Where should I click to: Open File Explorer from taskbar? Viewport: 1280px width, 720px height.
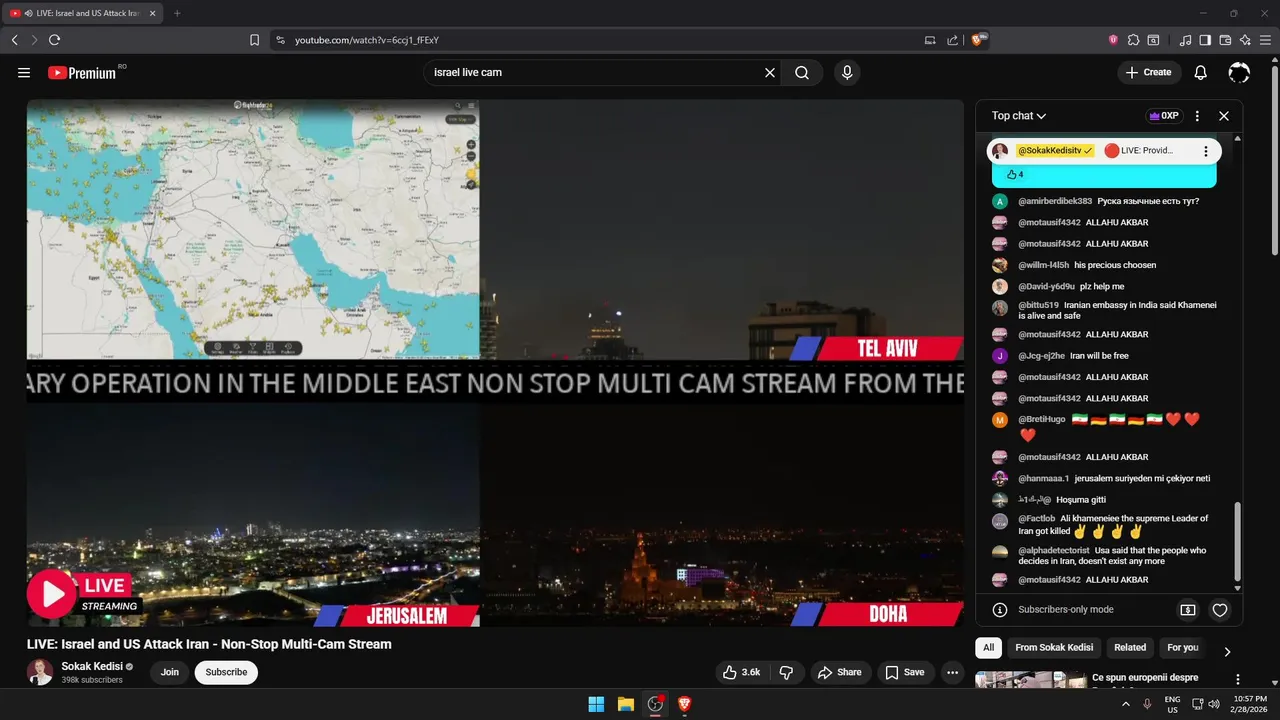pos(625,704)
